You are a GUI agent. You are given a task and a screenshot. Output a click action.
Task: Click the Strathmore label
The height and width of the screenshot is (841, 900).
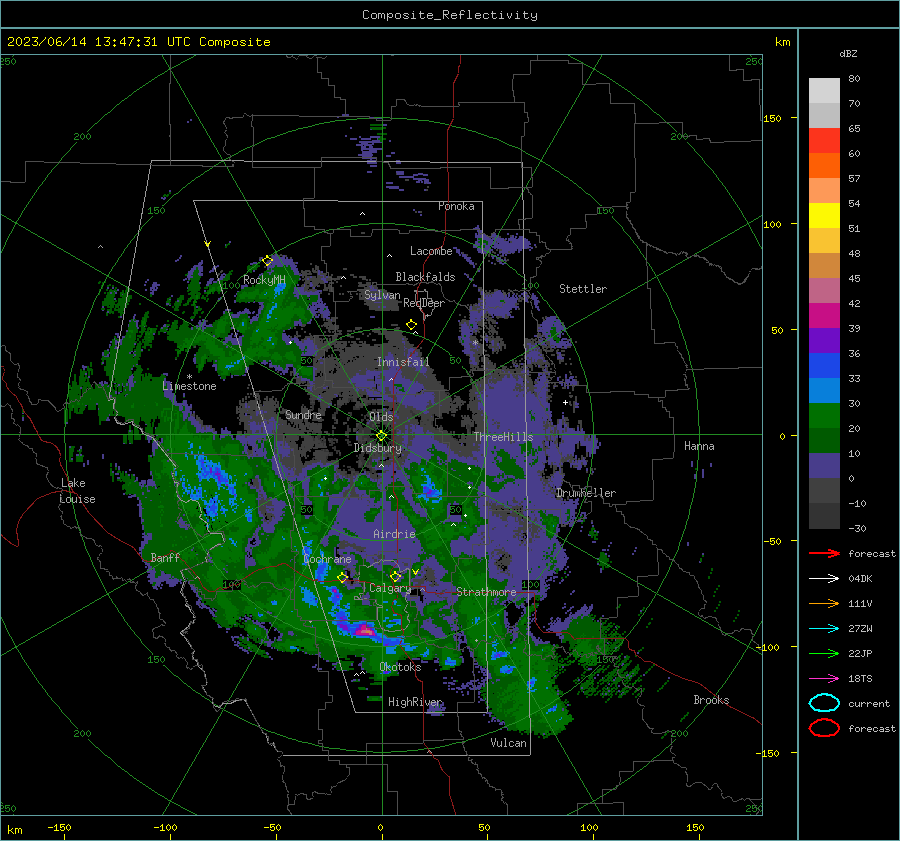click(486, 592)
